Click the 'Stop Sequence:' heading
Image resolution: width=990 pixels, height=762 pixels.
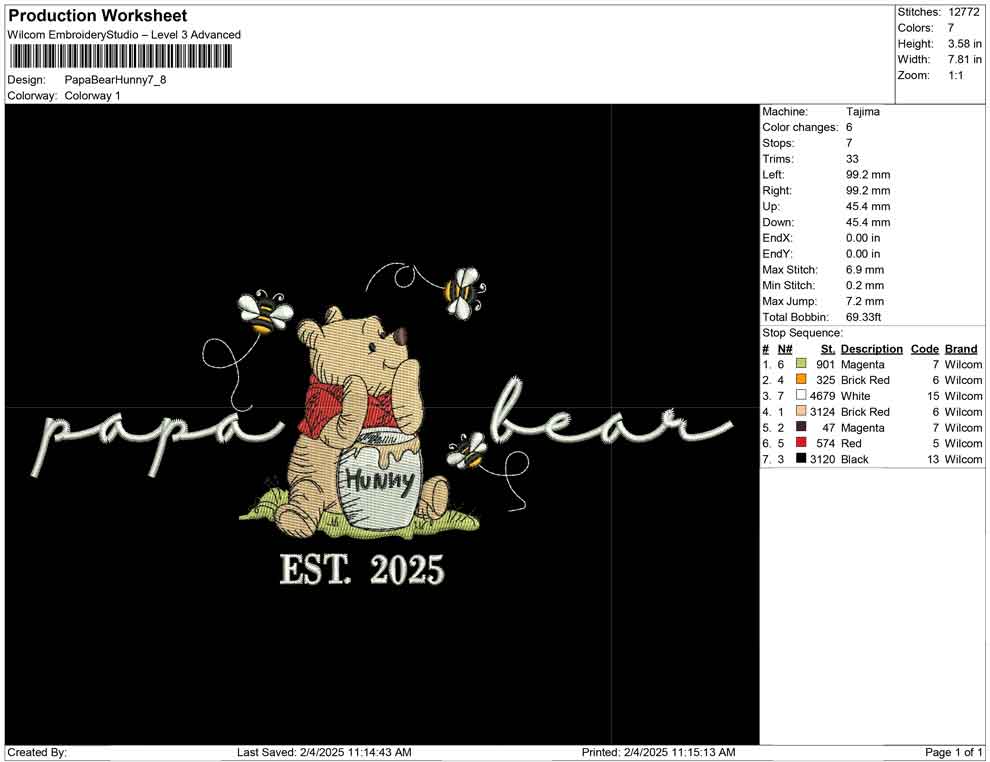click(802, 333)
